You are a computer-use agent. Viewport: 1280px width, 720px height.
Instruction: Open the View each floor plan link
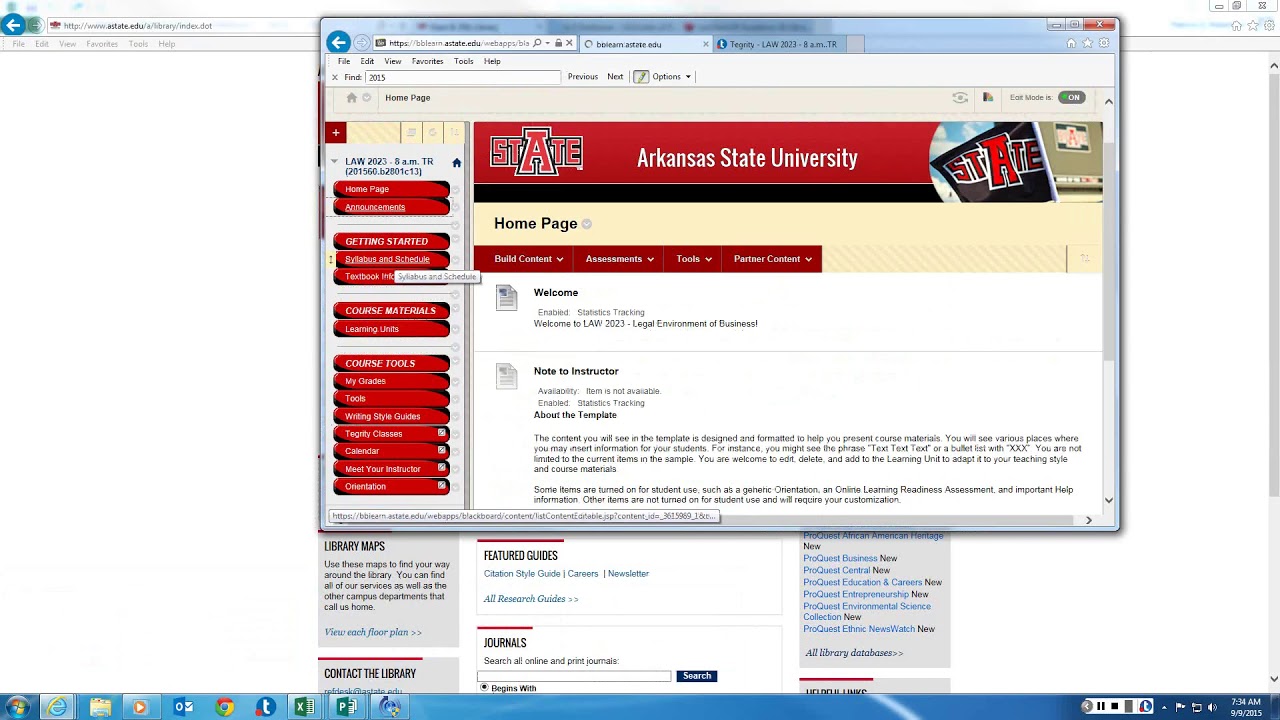373,632
